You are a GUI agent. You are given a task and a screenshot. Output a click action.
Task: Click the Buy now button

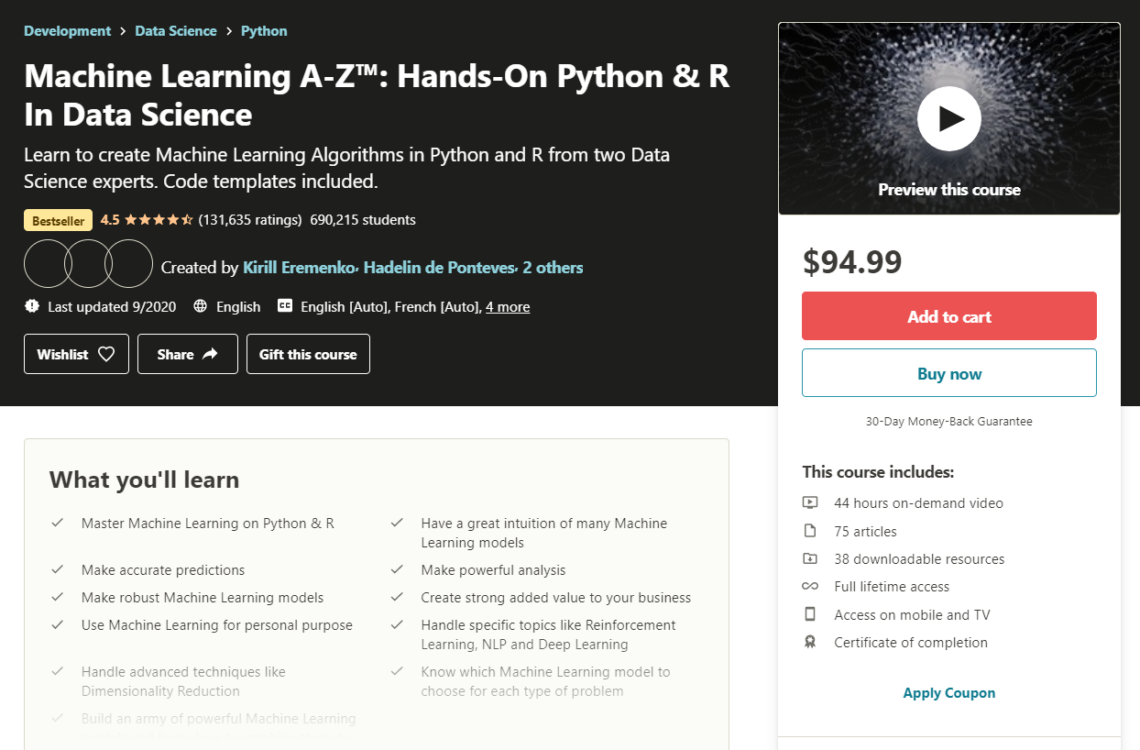[948, 372]
